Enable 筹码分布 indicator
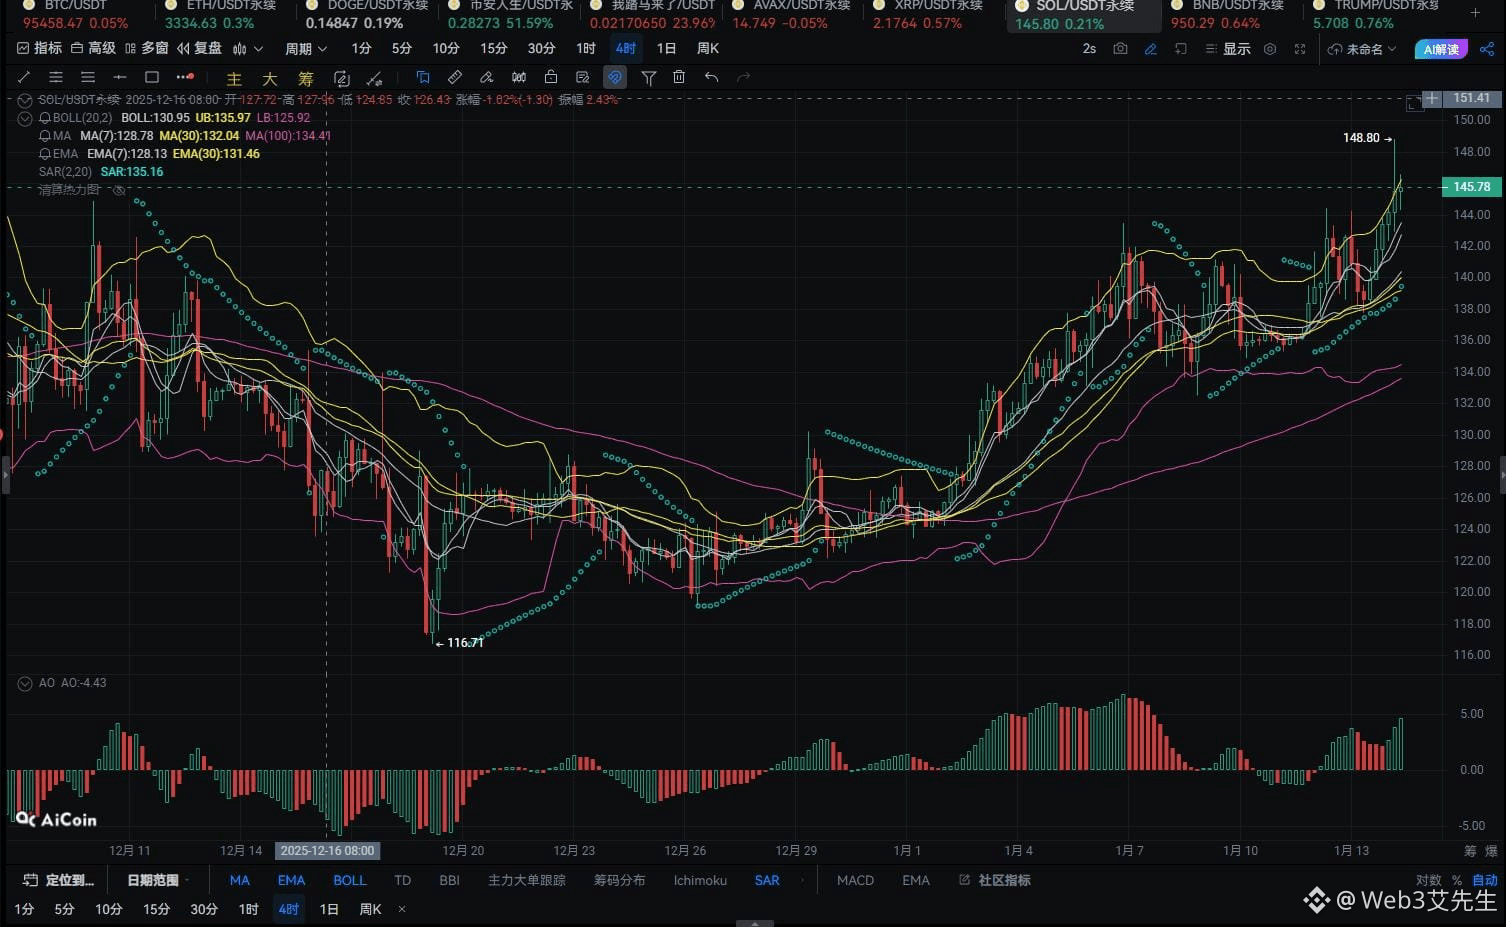The height and width of the screenshot is (927, 1506). (x=619, y=880)
